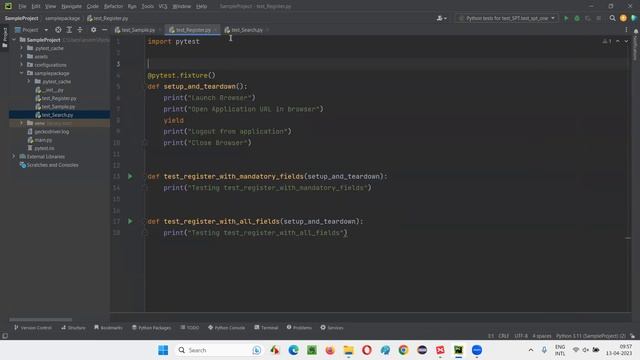640x360 pixels.
Task: Click Expand All in Project panel toolbar
Action: [69, 30]
